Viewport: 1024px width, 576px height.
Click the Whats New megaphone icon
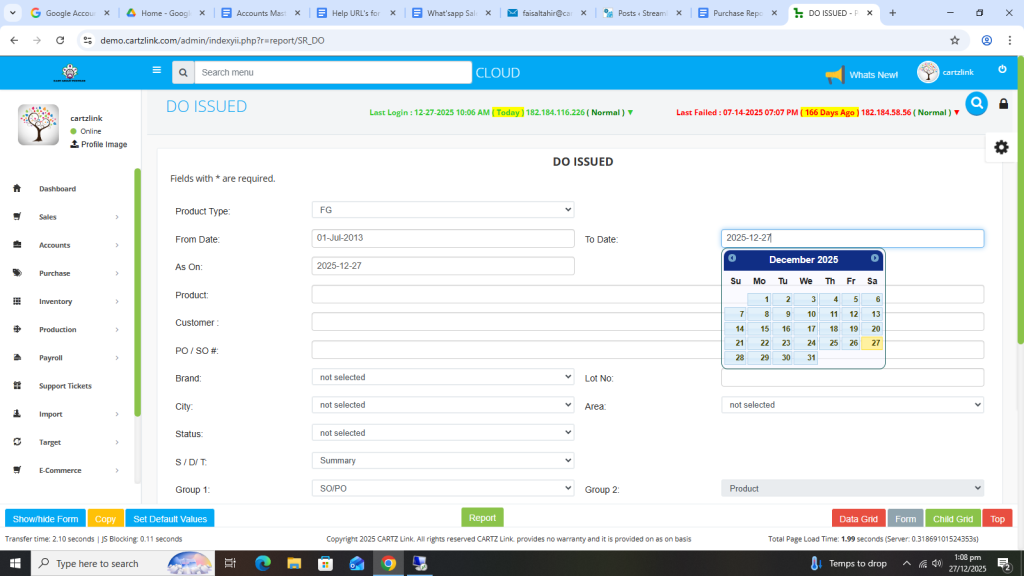(x=835, y=75)
